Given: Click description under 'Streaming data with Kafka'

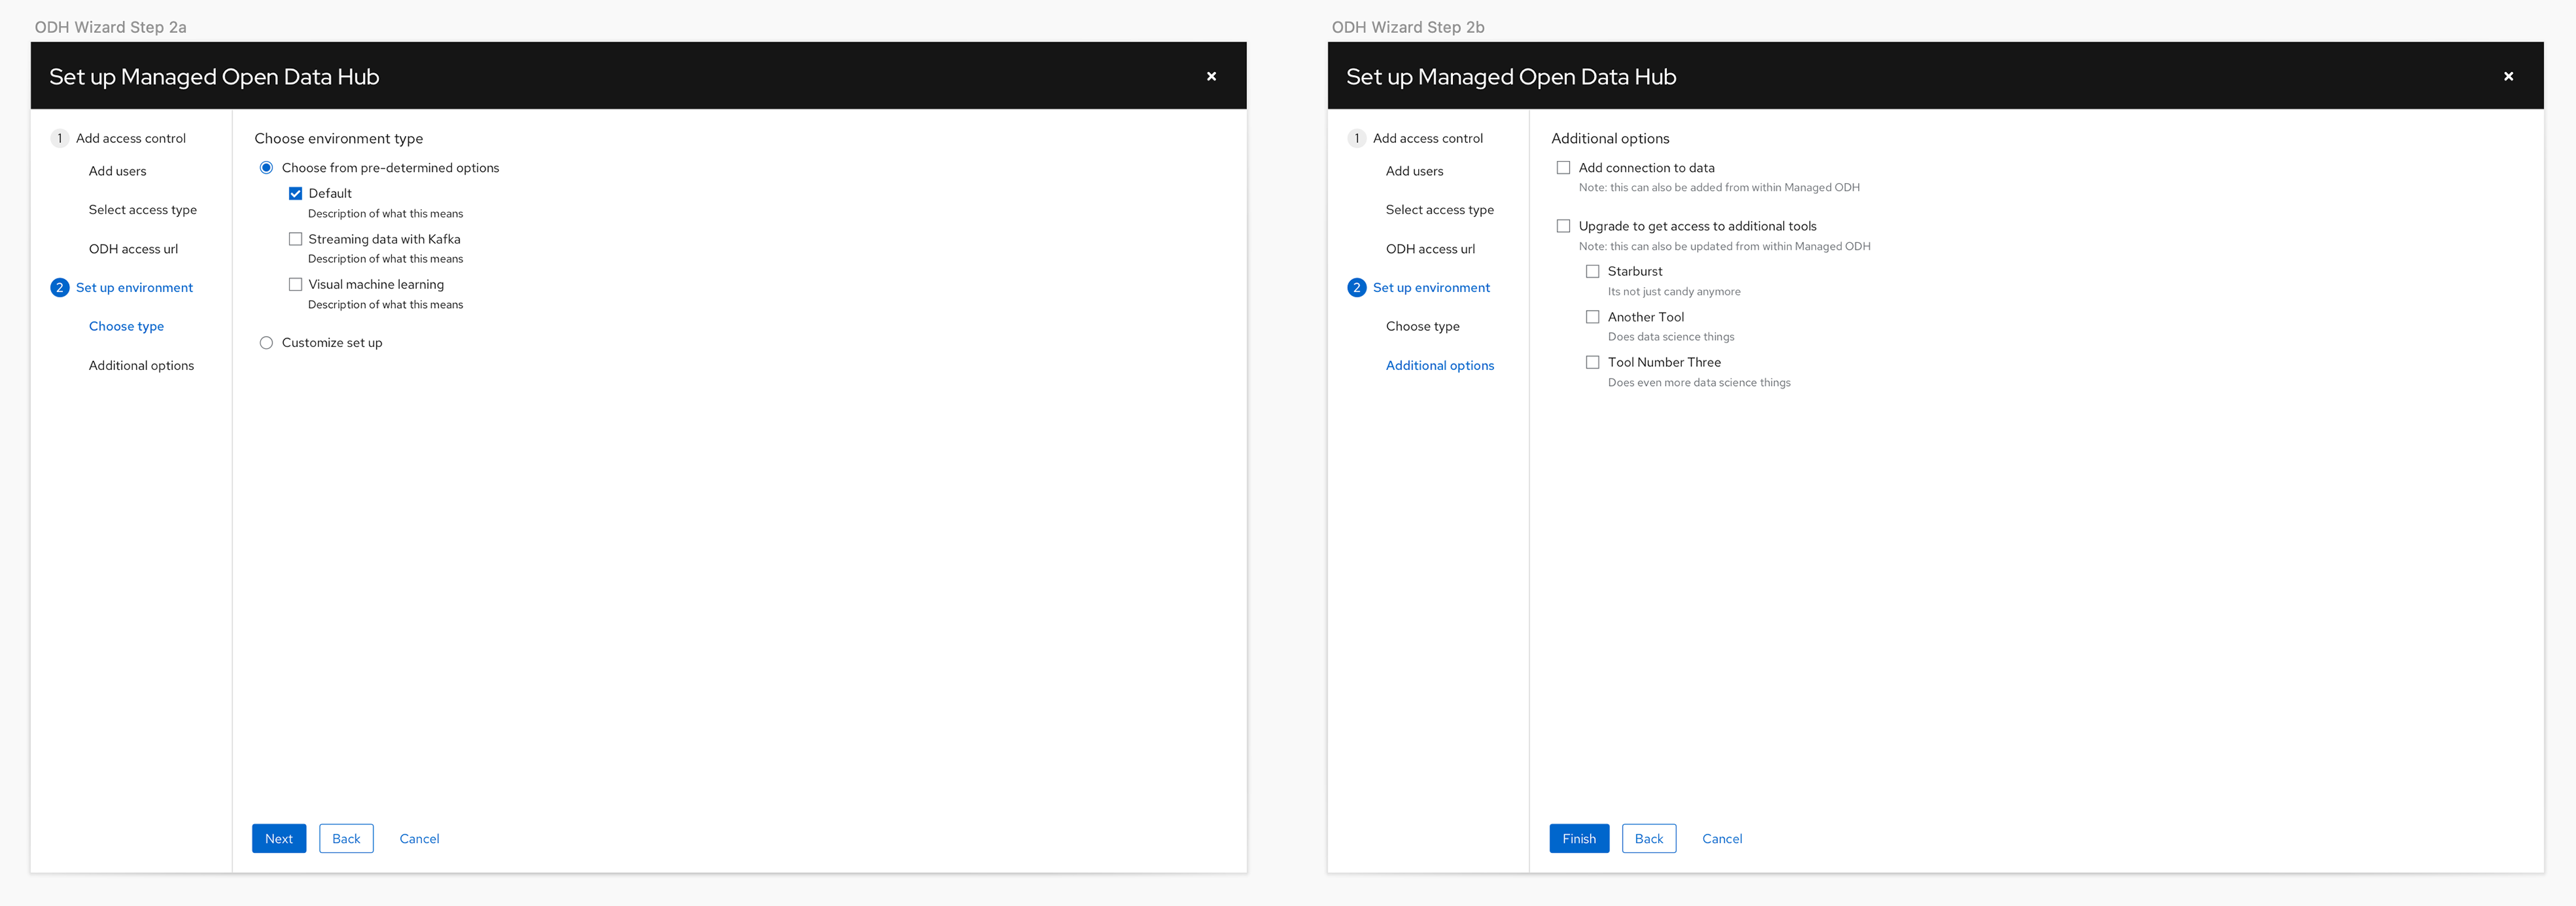Looking at the screenshot, I should (385, 259).
